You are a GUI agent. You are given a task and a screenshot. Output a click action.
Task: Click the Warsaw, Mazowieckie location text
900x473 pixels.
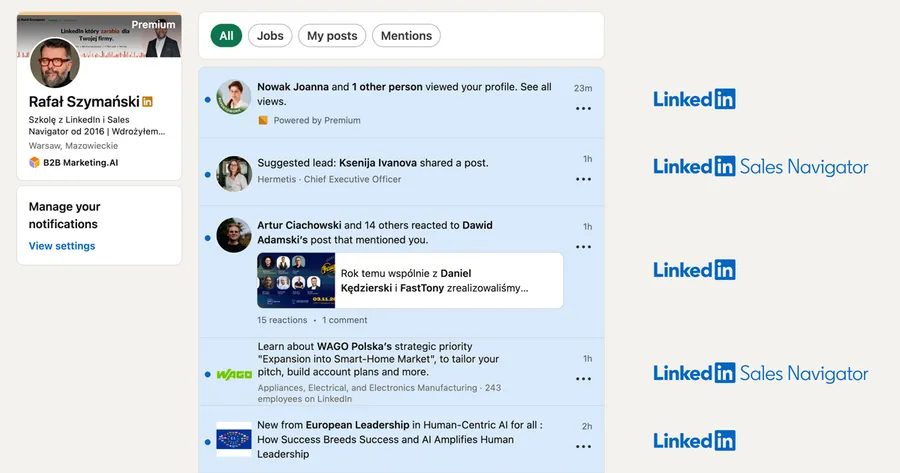(x=73, y=146)
